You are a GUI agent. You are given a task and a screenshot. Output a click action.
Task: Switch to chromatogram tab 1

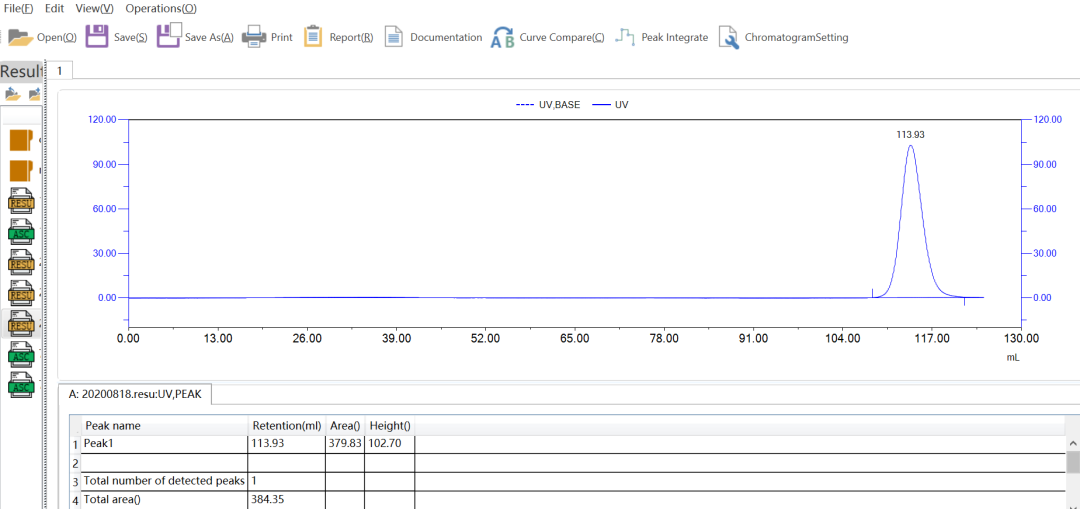click(x=60, y=70)
